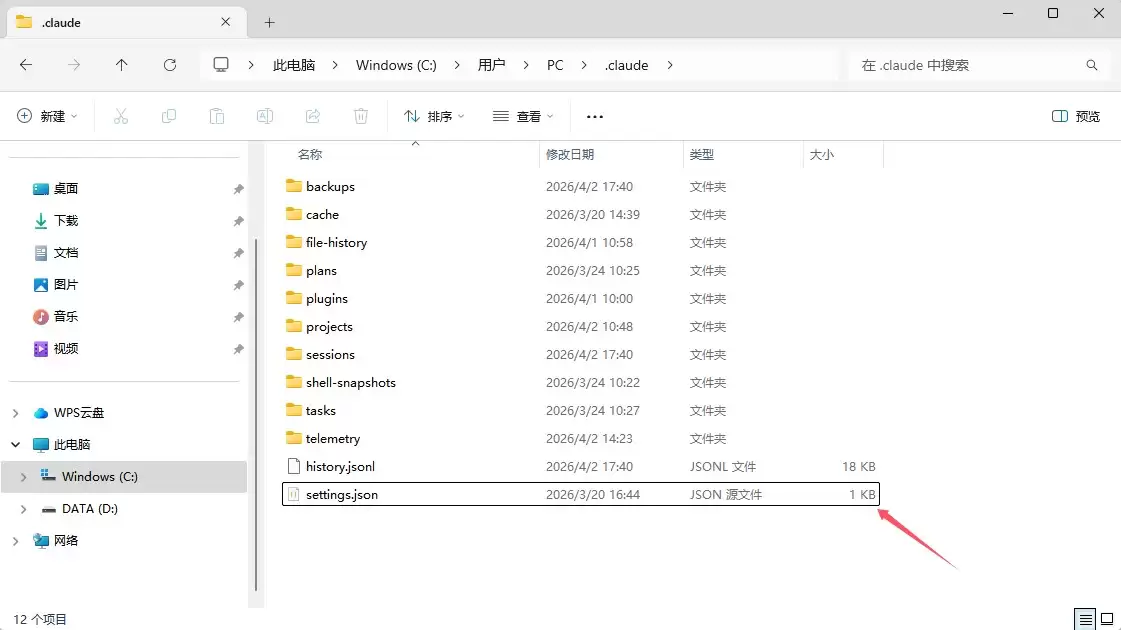1121x630 pixels.
Task: Collapse the 此电脑 tree node
Action: [16, 445]
